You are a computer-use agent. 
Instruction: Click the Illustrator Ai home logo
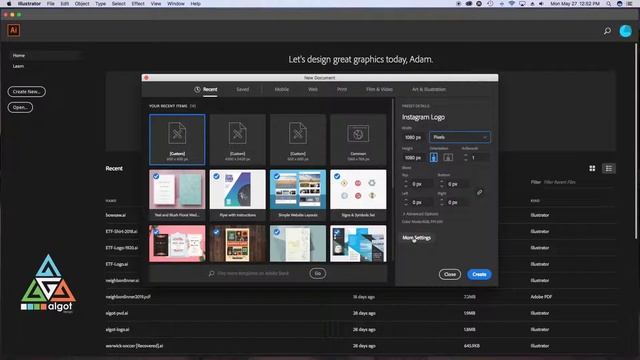(13, 30)
